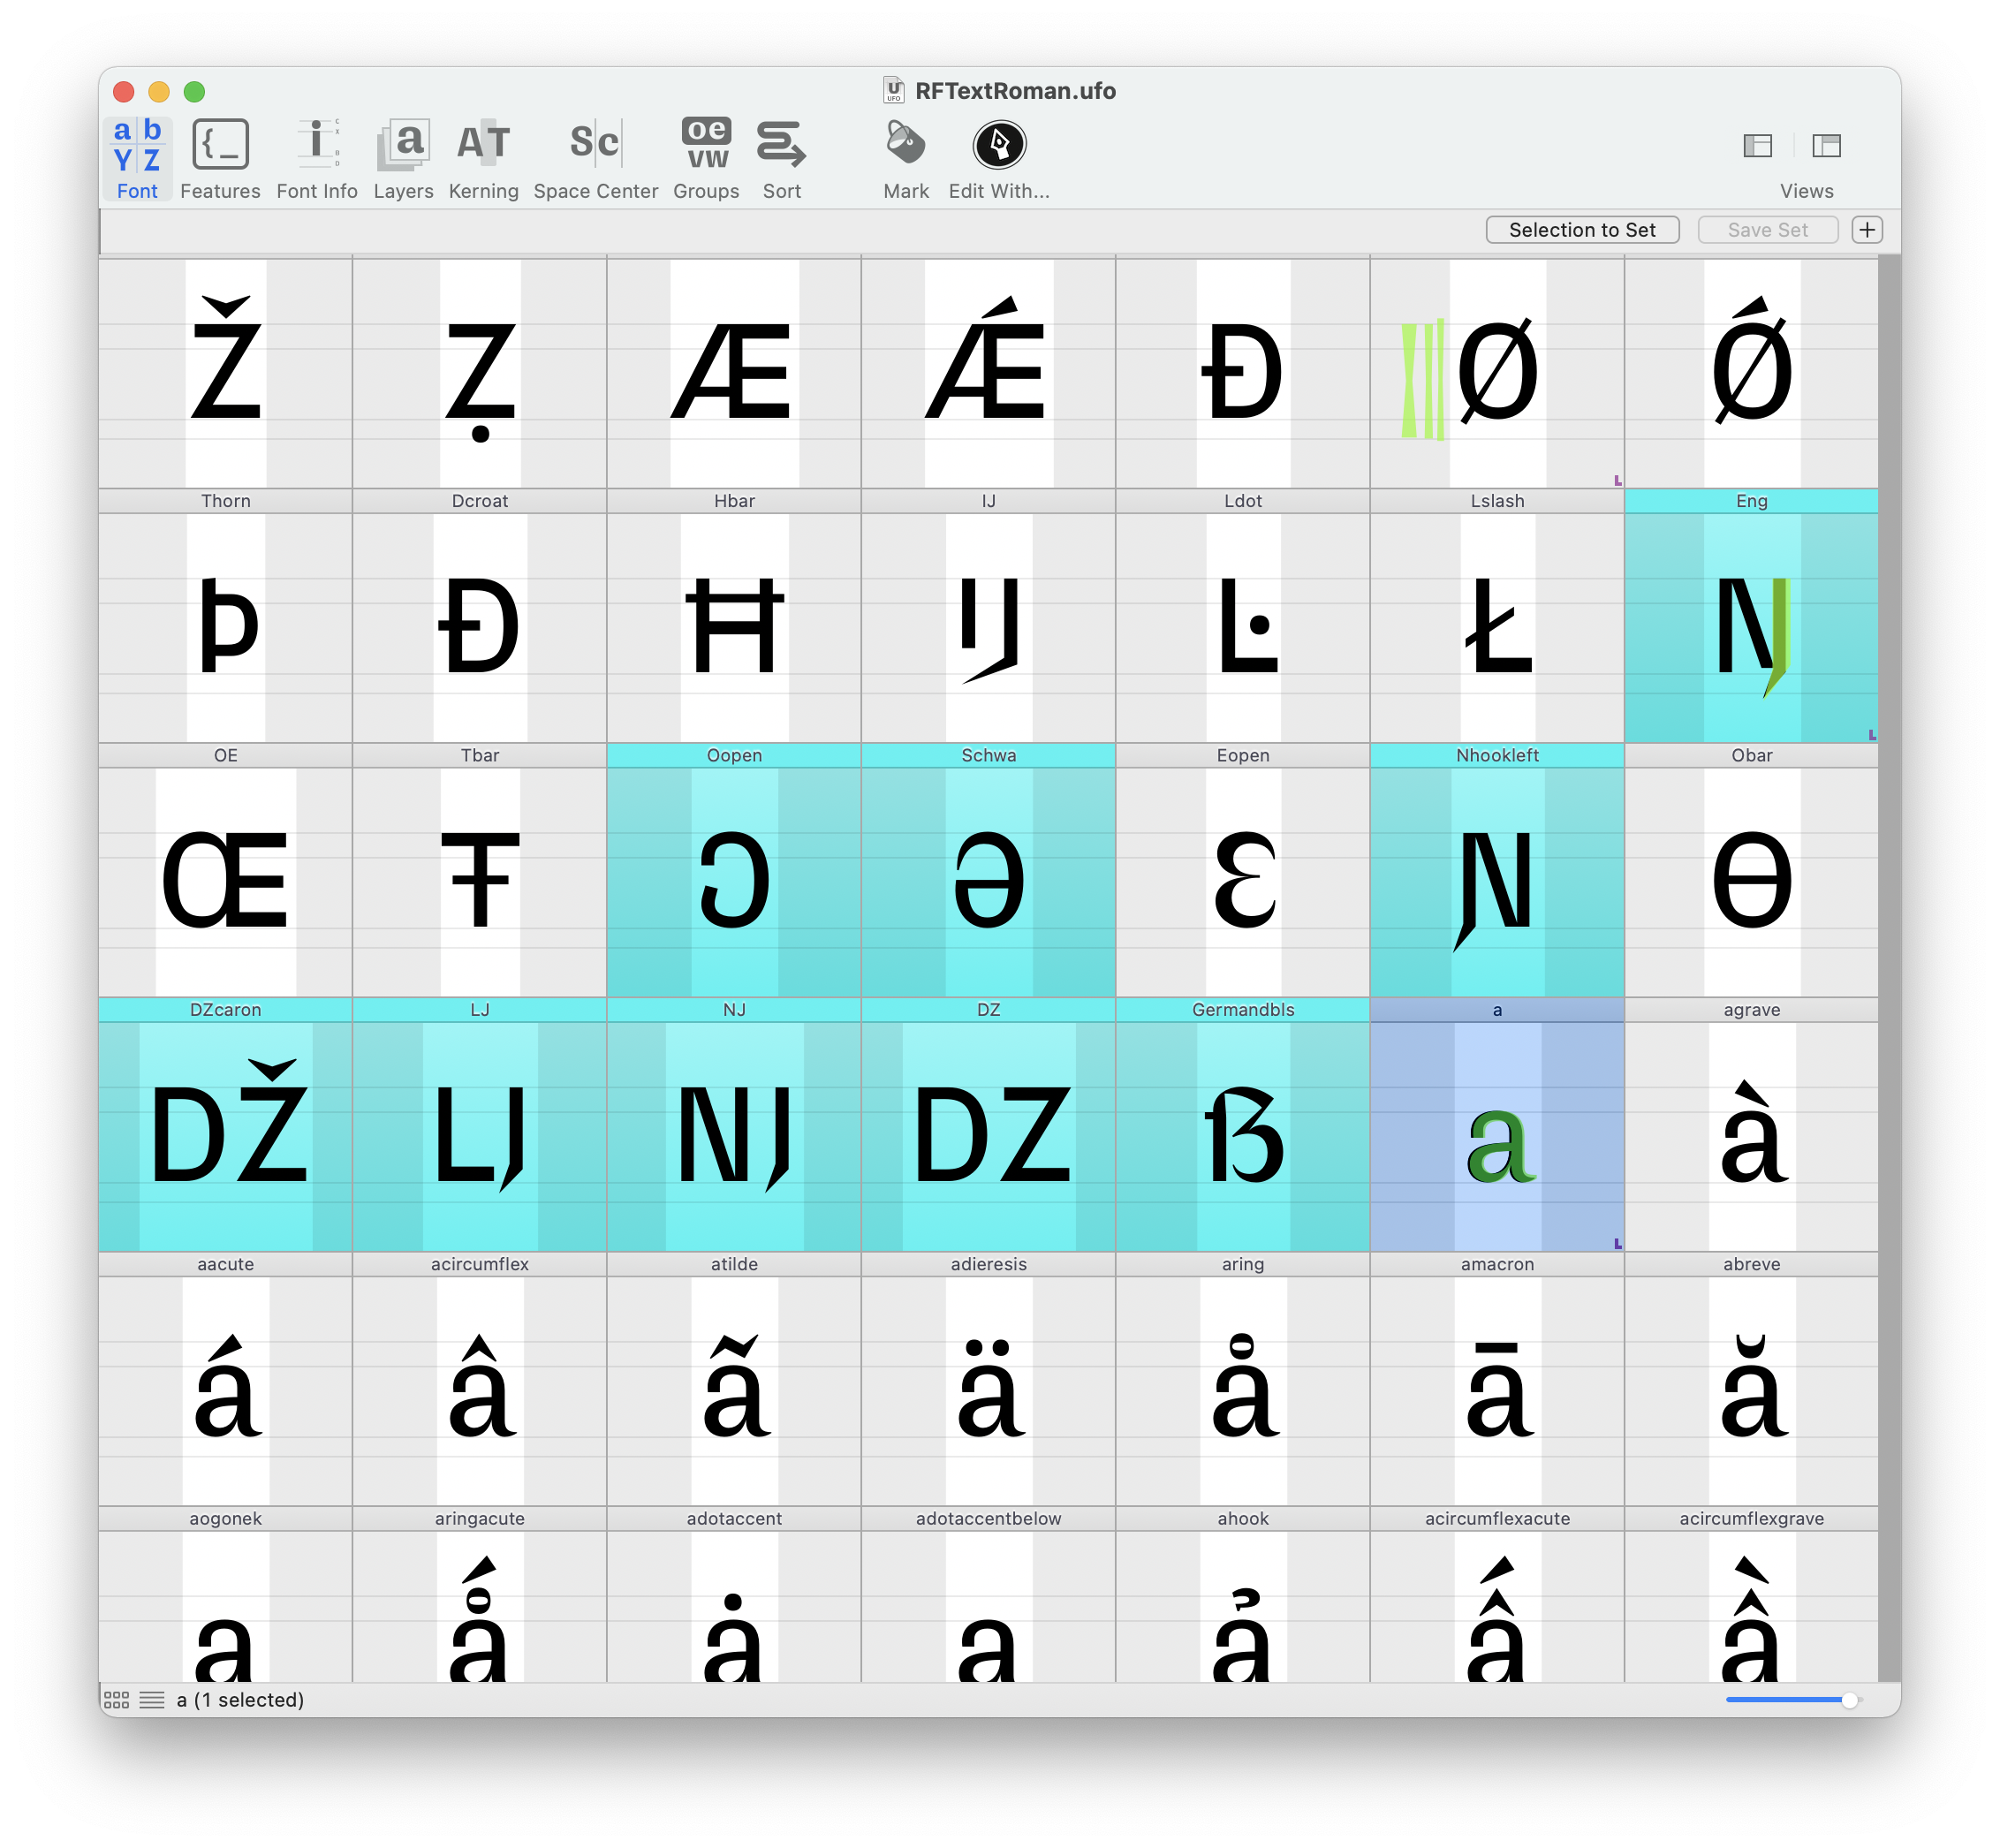Open the Kerning editor
Viewport: 2000px width, 1848px height.
(x=483, y=146)
